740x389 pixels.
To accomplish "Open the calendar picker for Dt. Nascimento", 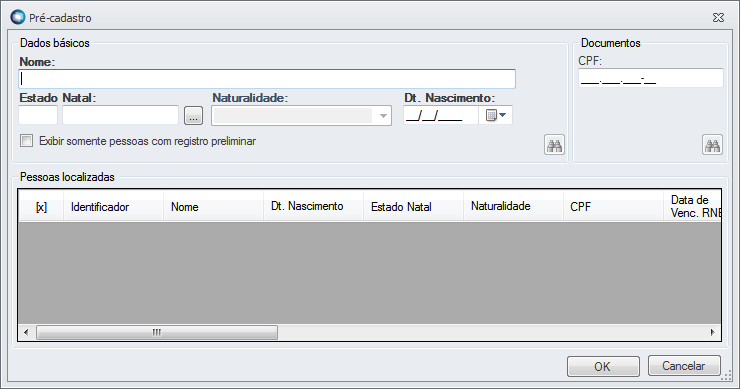I will point(496,115).
